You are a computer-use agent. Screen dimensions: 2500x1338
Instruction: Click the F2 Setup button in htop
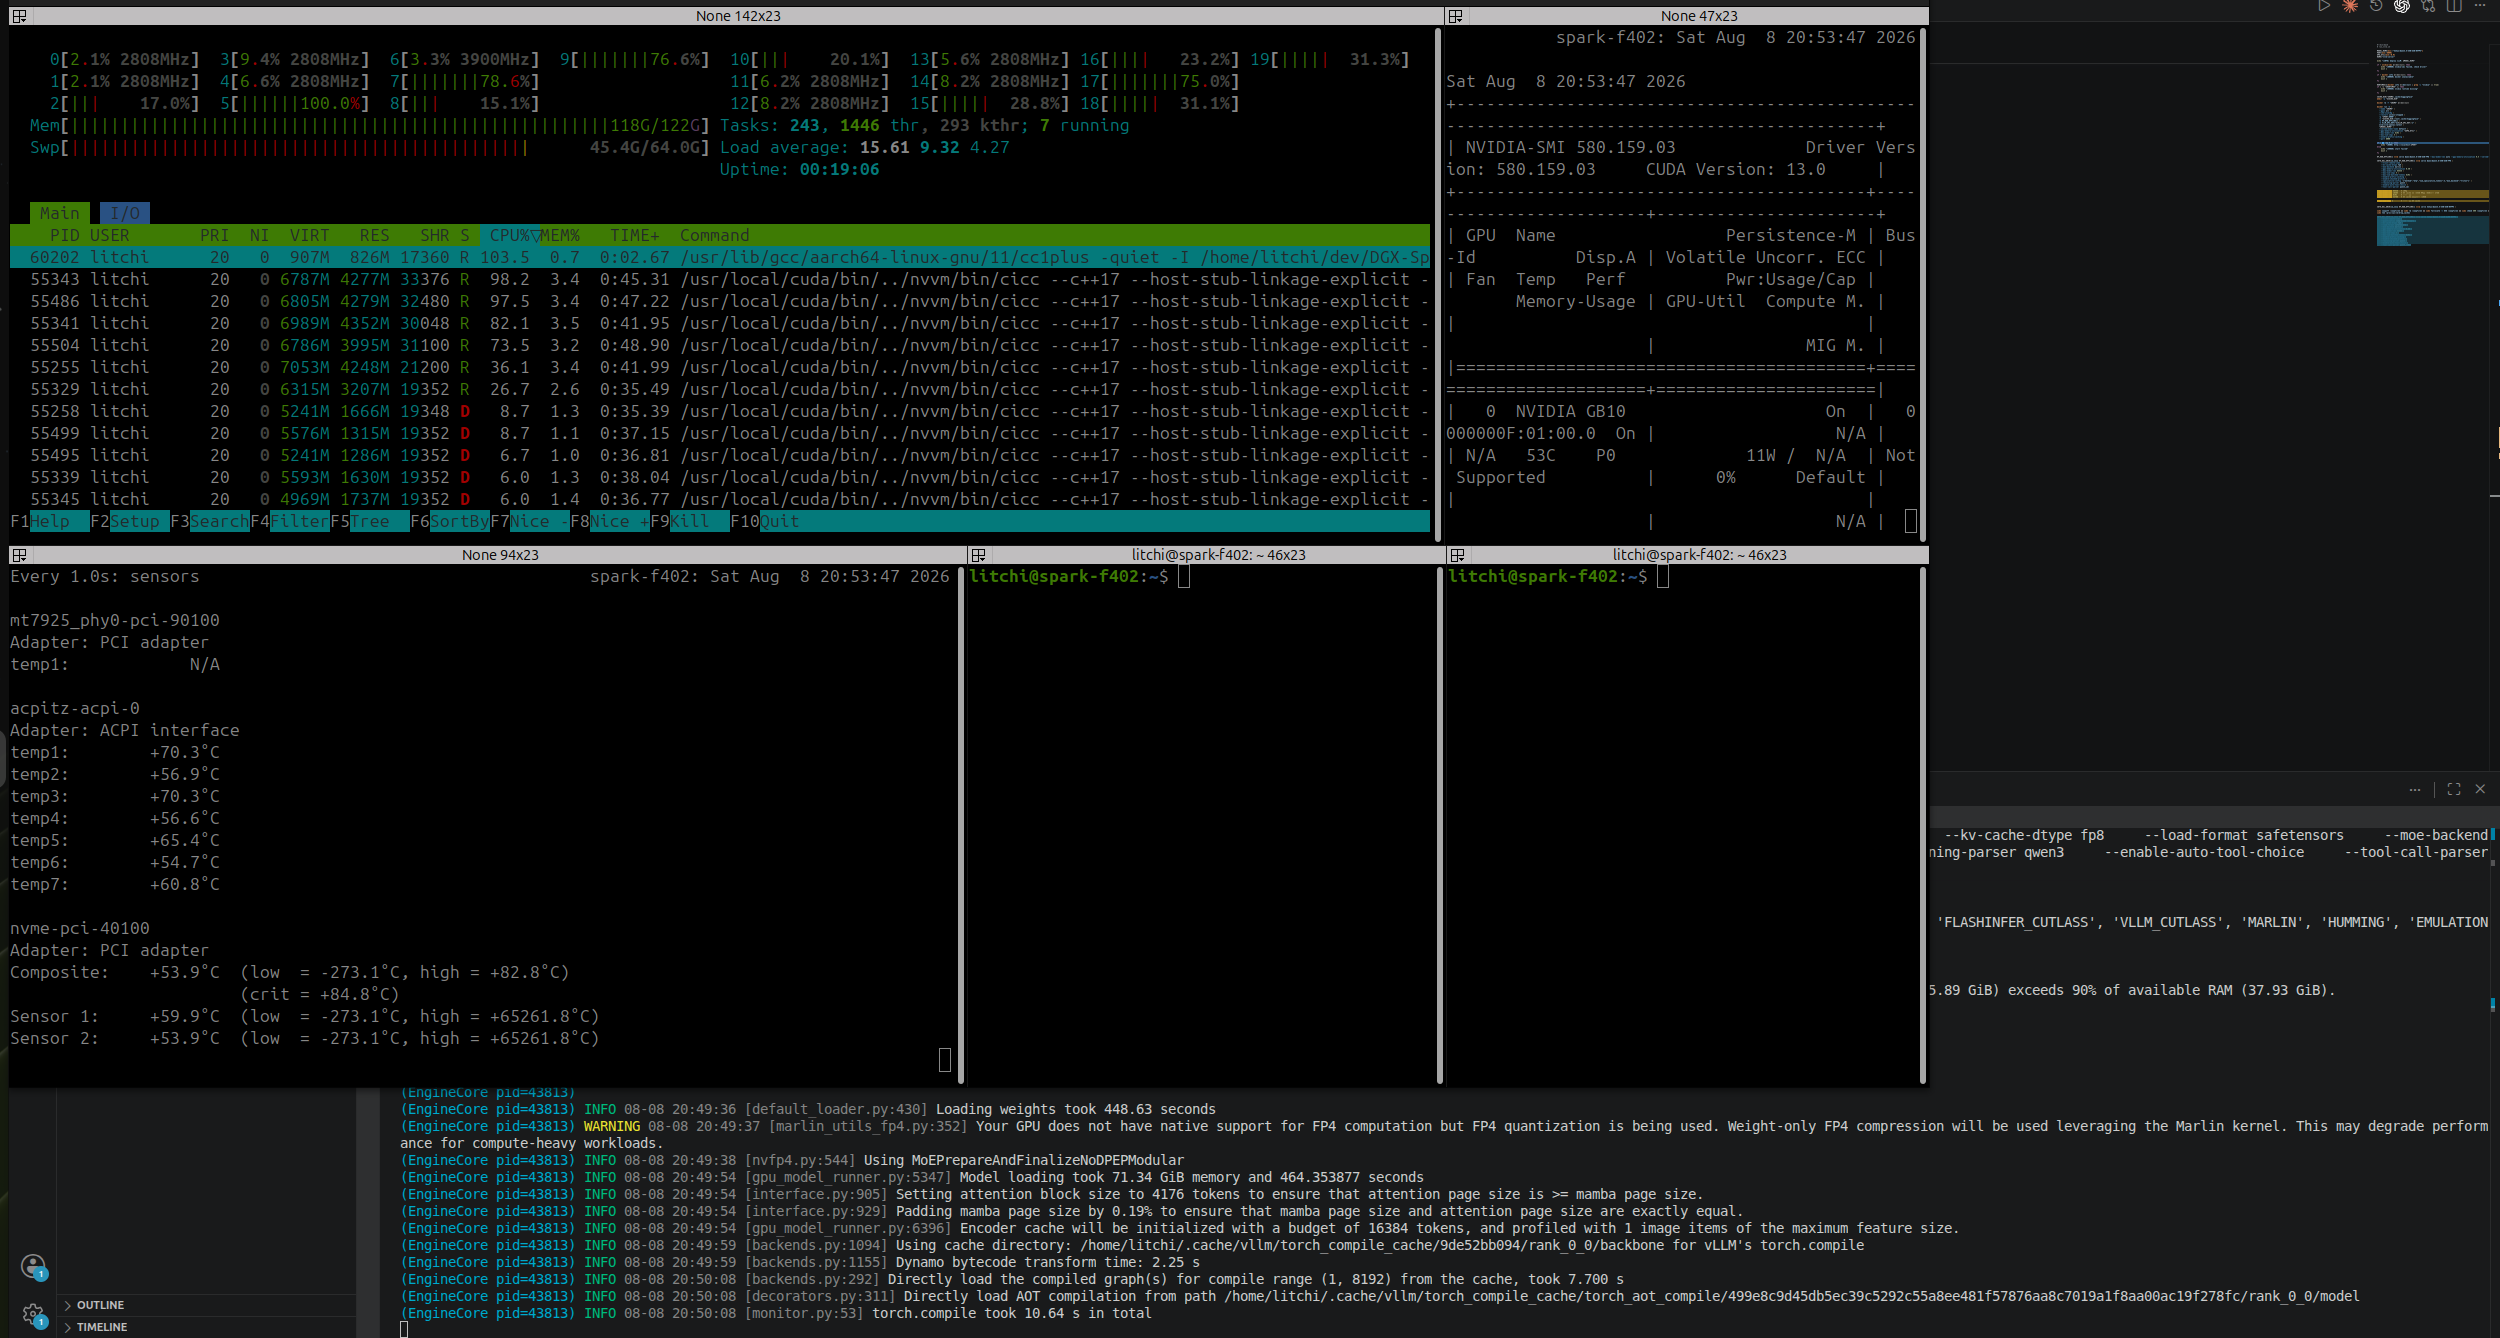tap(130, 521)
